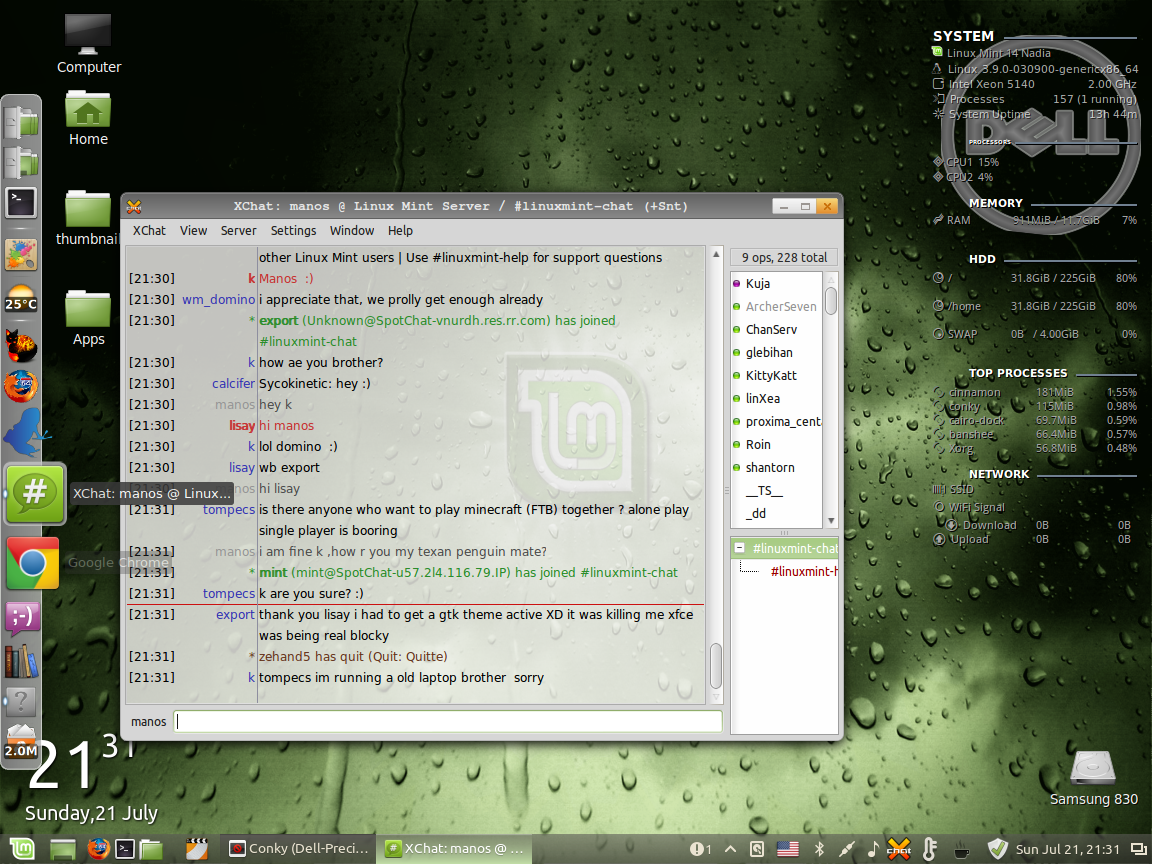Select user Roin in the user list
This screenshot has width=1152, height=864.
757,444
